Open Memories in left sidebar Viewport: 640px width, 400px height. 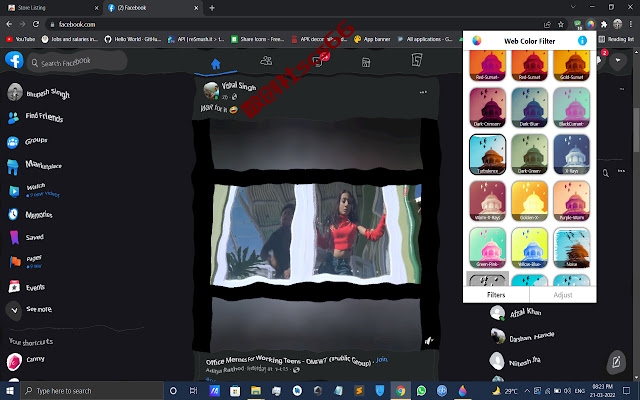[31, 214]
